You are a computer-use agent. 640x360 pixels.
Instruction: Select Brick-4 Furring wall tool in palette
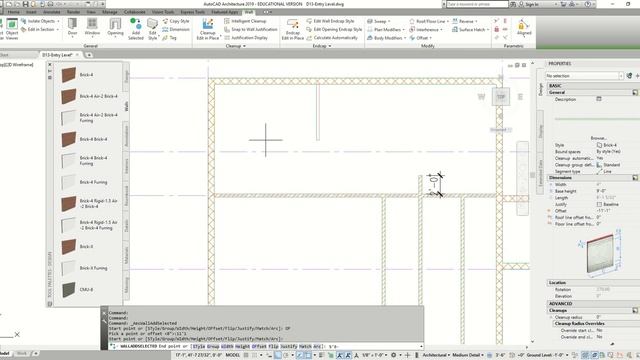(84, 182)
